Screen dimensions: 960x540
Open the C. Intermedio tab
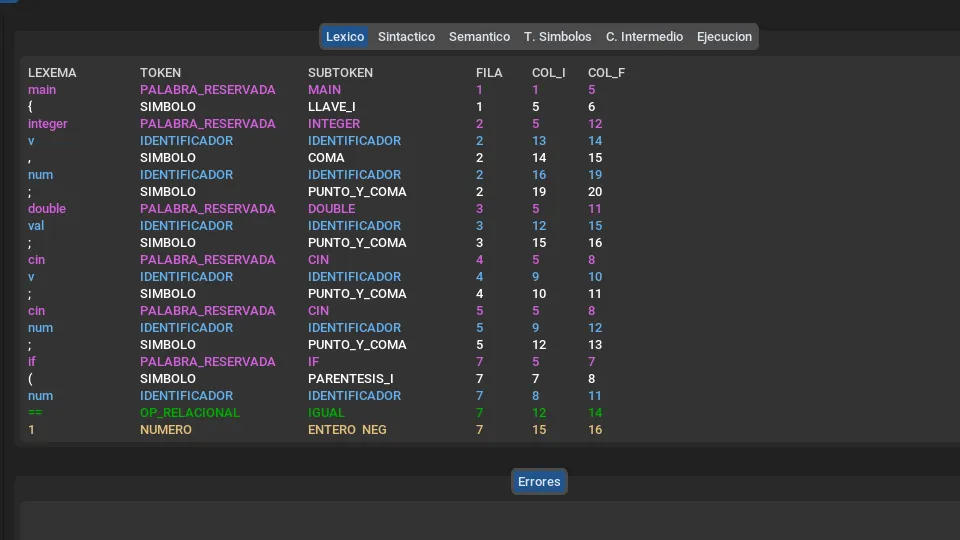point(644,37)
